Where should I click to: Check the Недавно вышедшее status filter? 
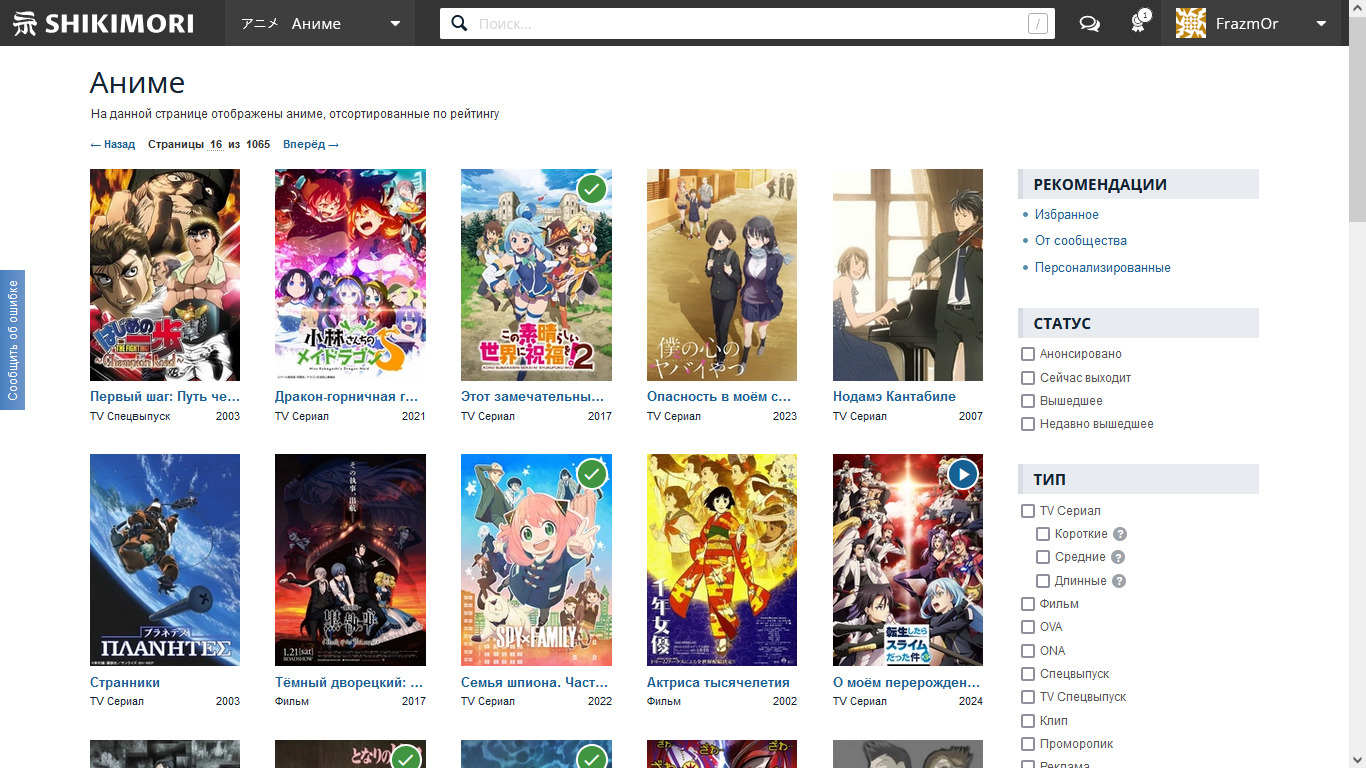pos(1028,424)
